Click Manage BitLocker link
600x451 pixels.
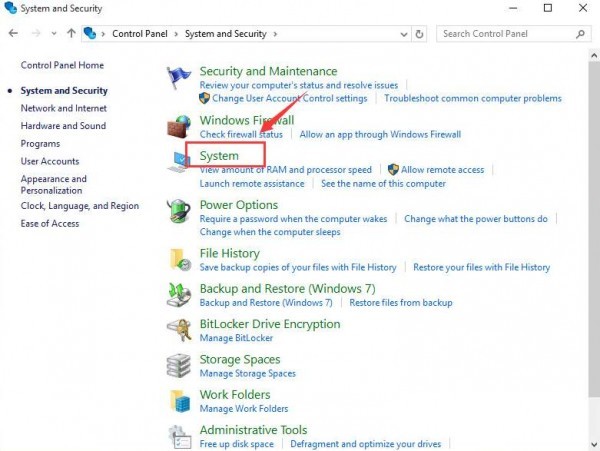(x=236, y=338)
